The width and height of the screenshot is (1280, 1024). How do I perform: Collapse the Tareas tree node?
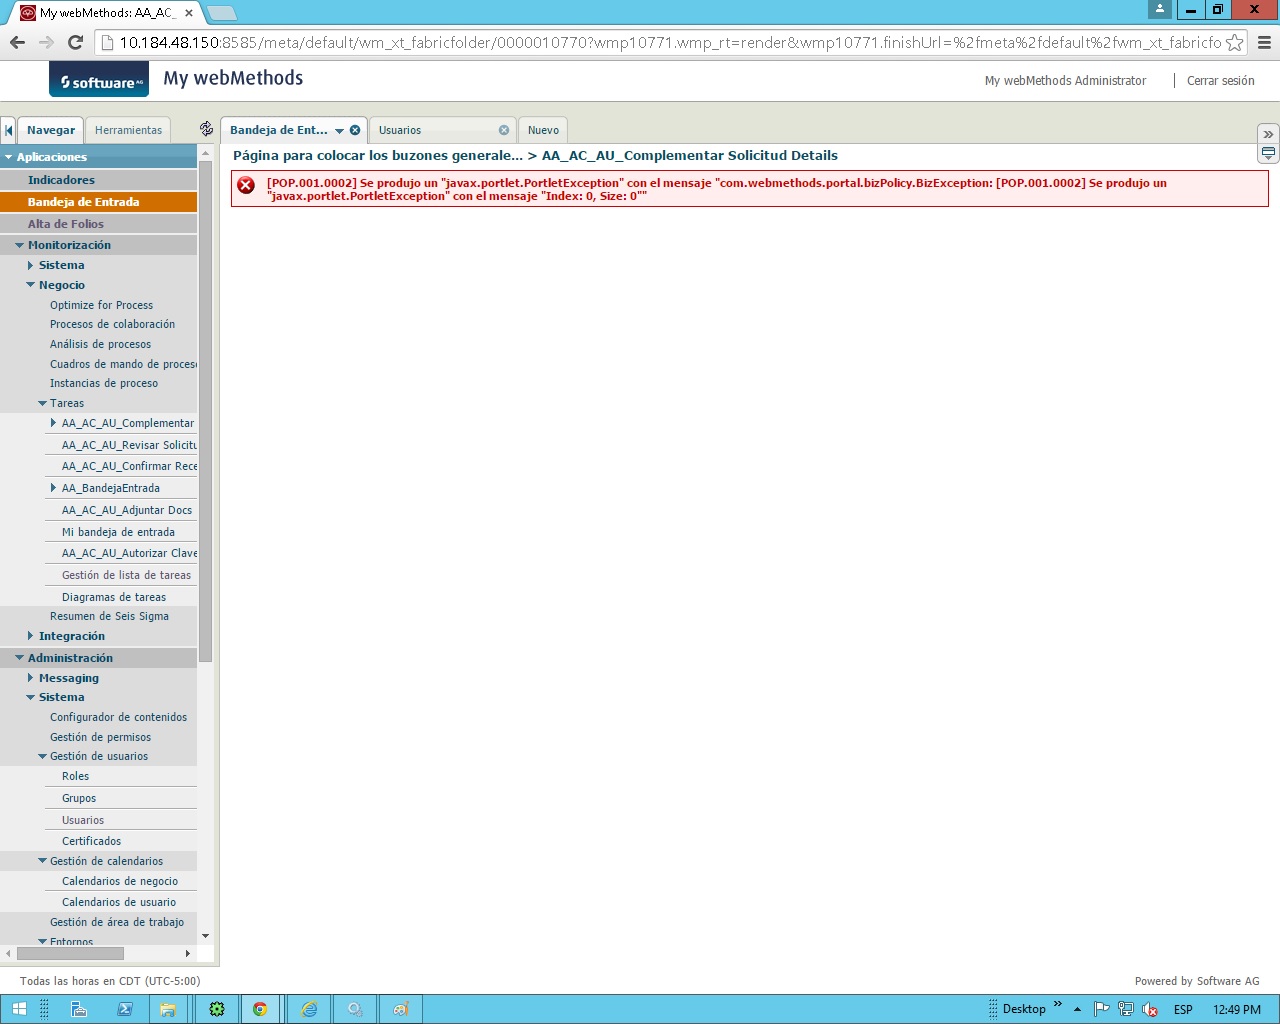[42, 403]
